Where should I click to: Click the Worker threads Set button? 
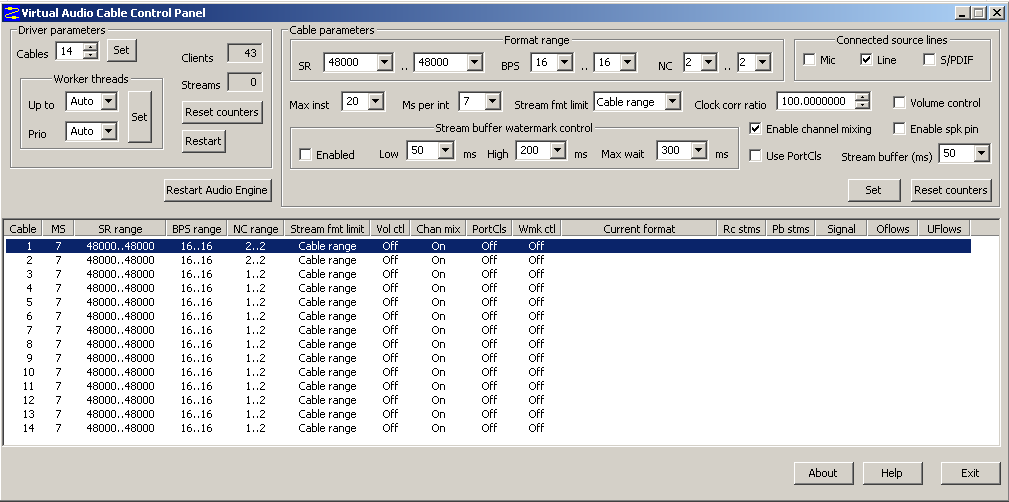(x=140, y=116)
